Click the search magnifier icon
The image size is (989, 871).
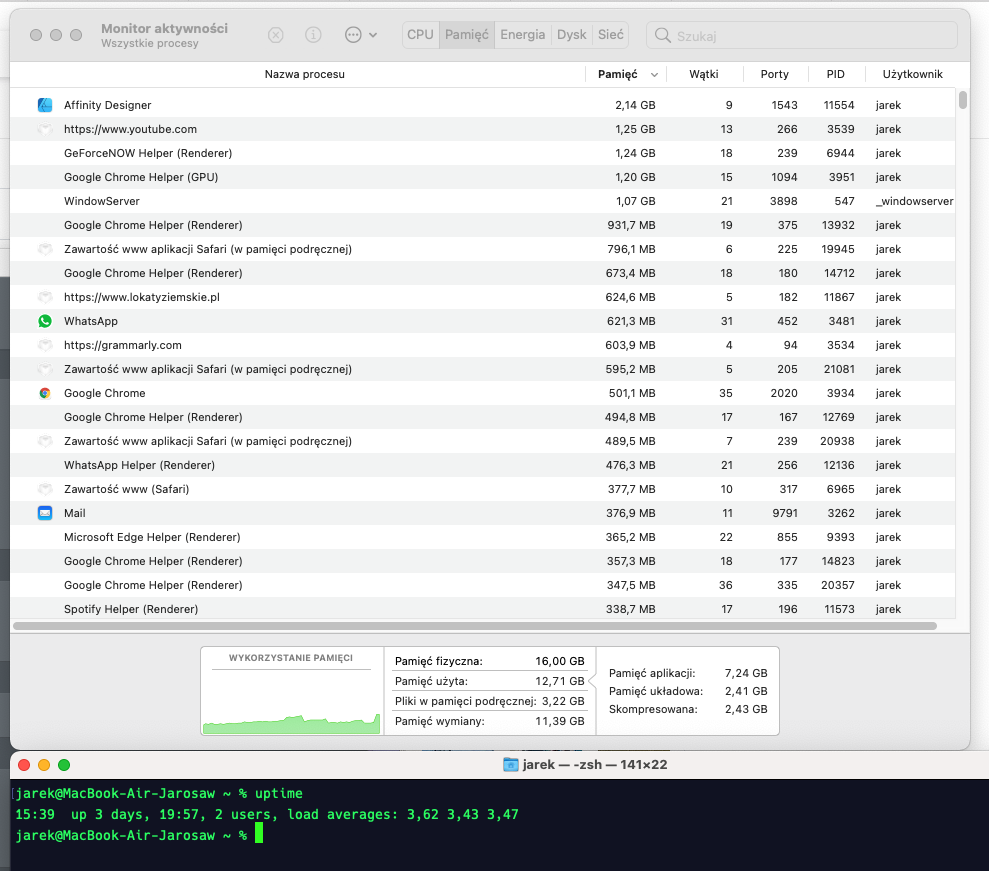point(662,35)
